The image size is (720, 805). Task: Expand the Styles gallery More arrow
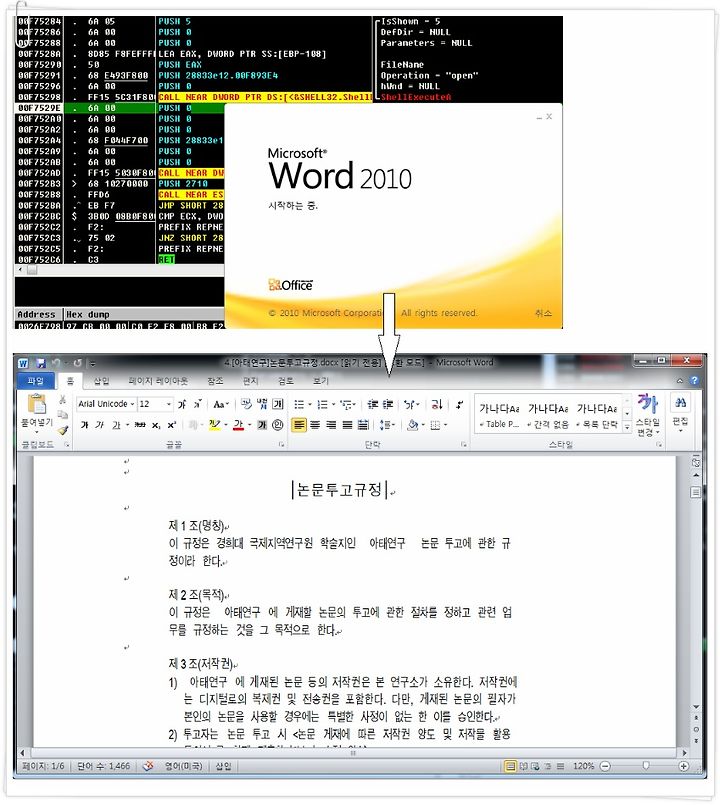[627, 427]
